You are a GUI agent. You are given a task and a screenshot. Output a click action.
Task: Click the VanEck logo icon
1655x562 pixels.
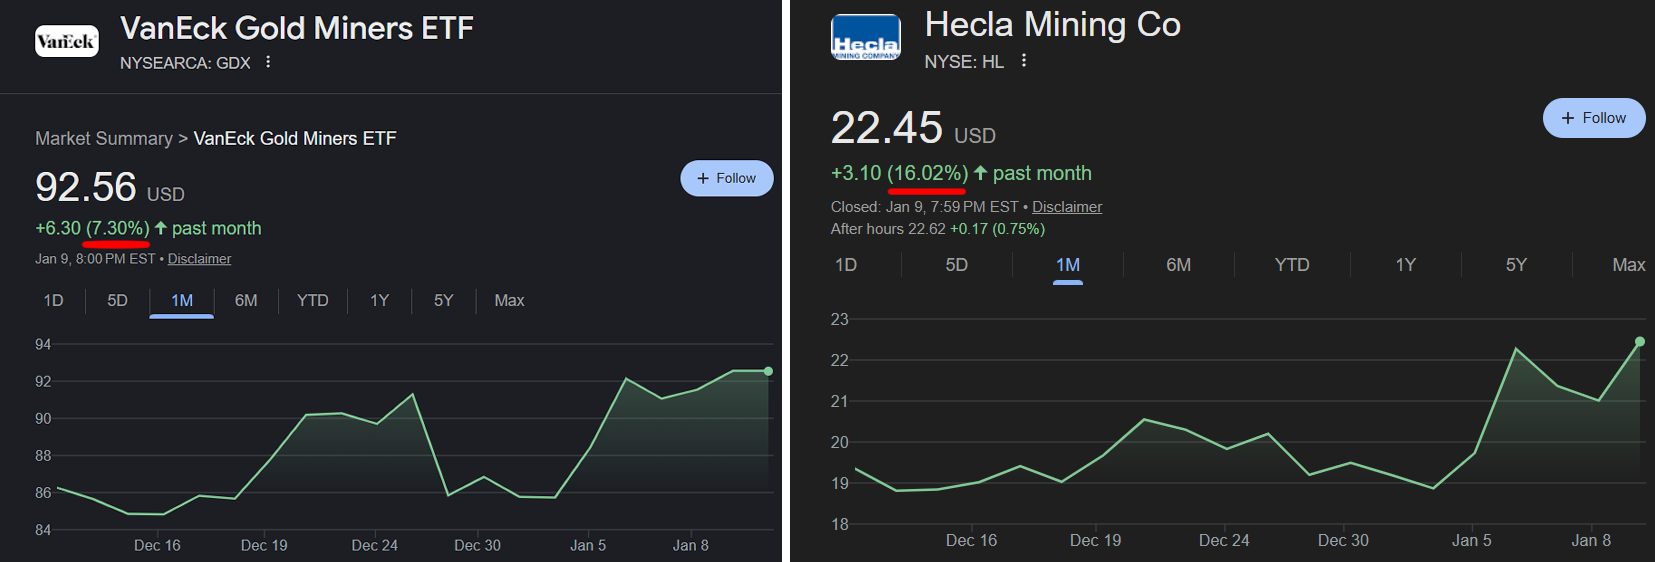[67, 41]
